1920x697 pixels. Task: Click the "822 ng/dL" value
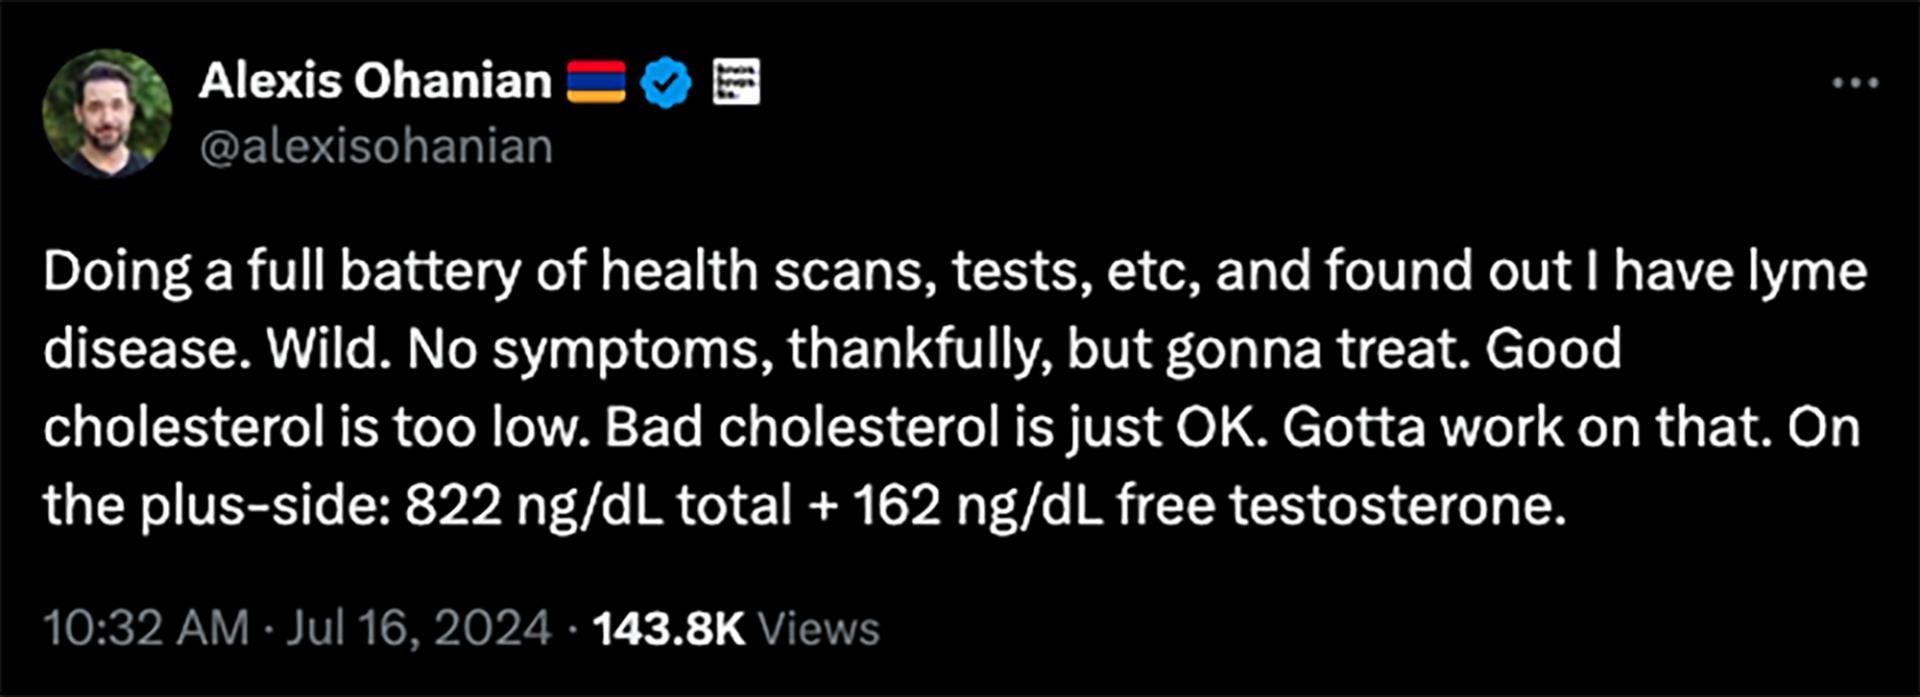point(534,505)
